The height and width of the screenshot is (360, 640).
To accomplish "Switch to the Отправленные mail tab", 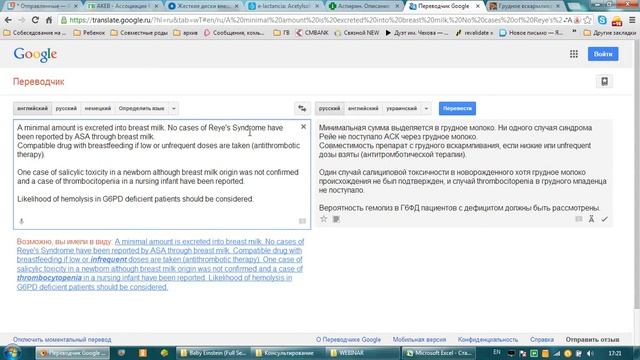I will [x=42, y=6].
